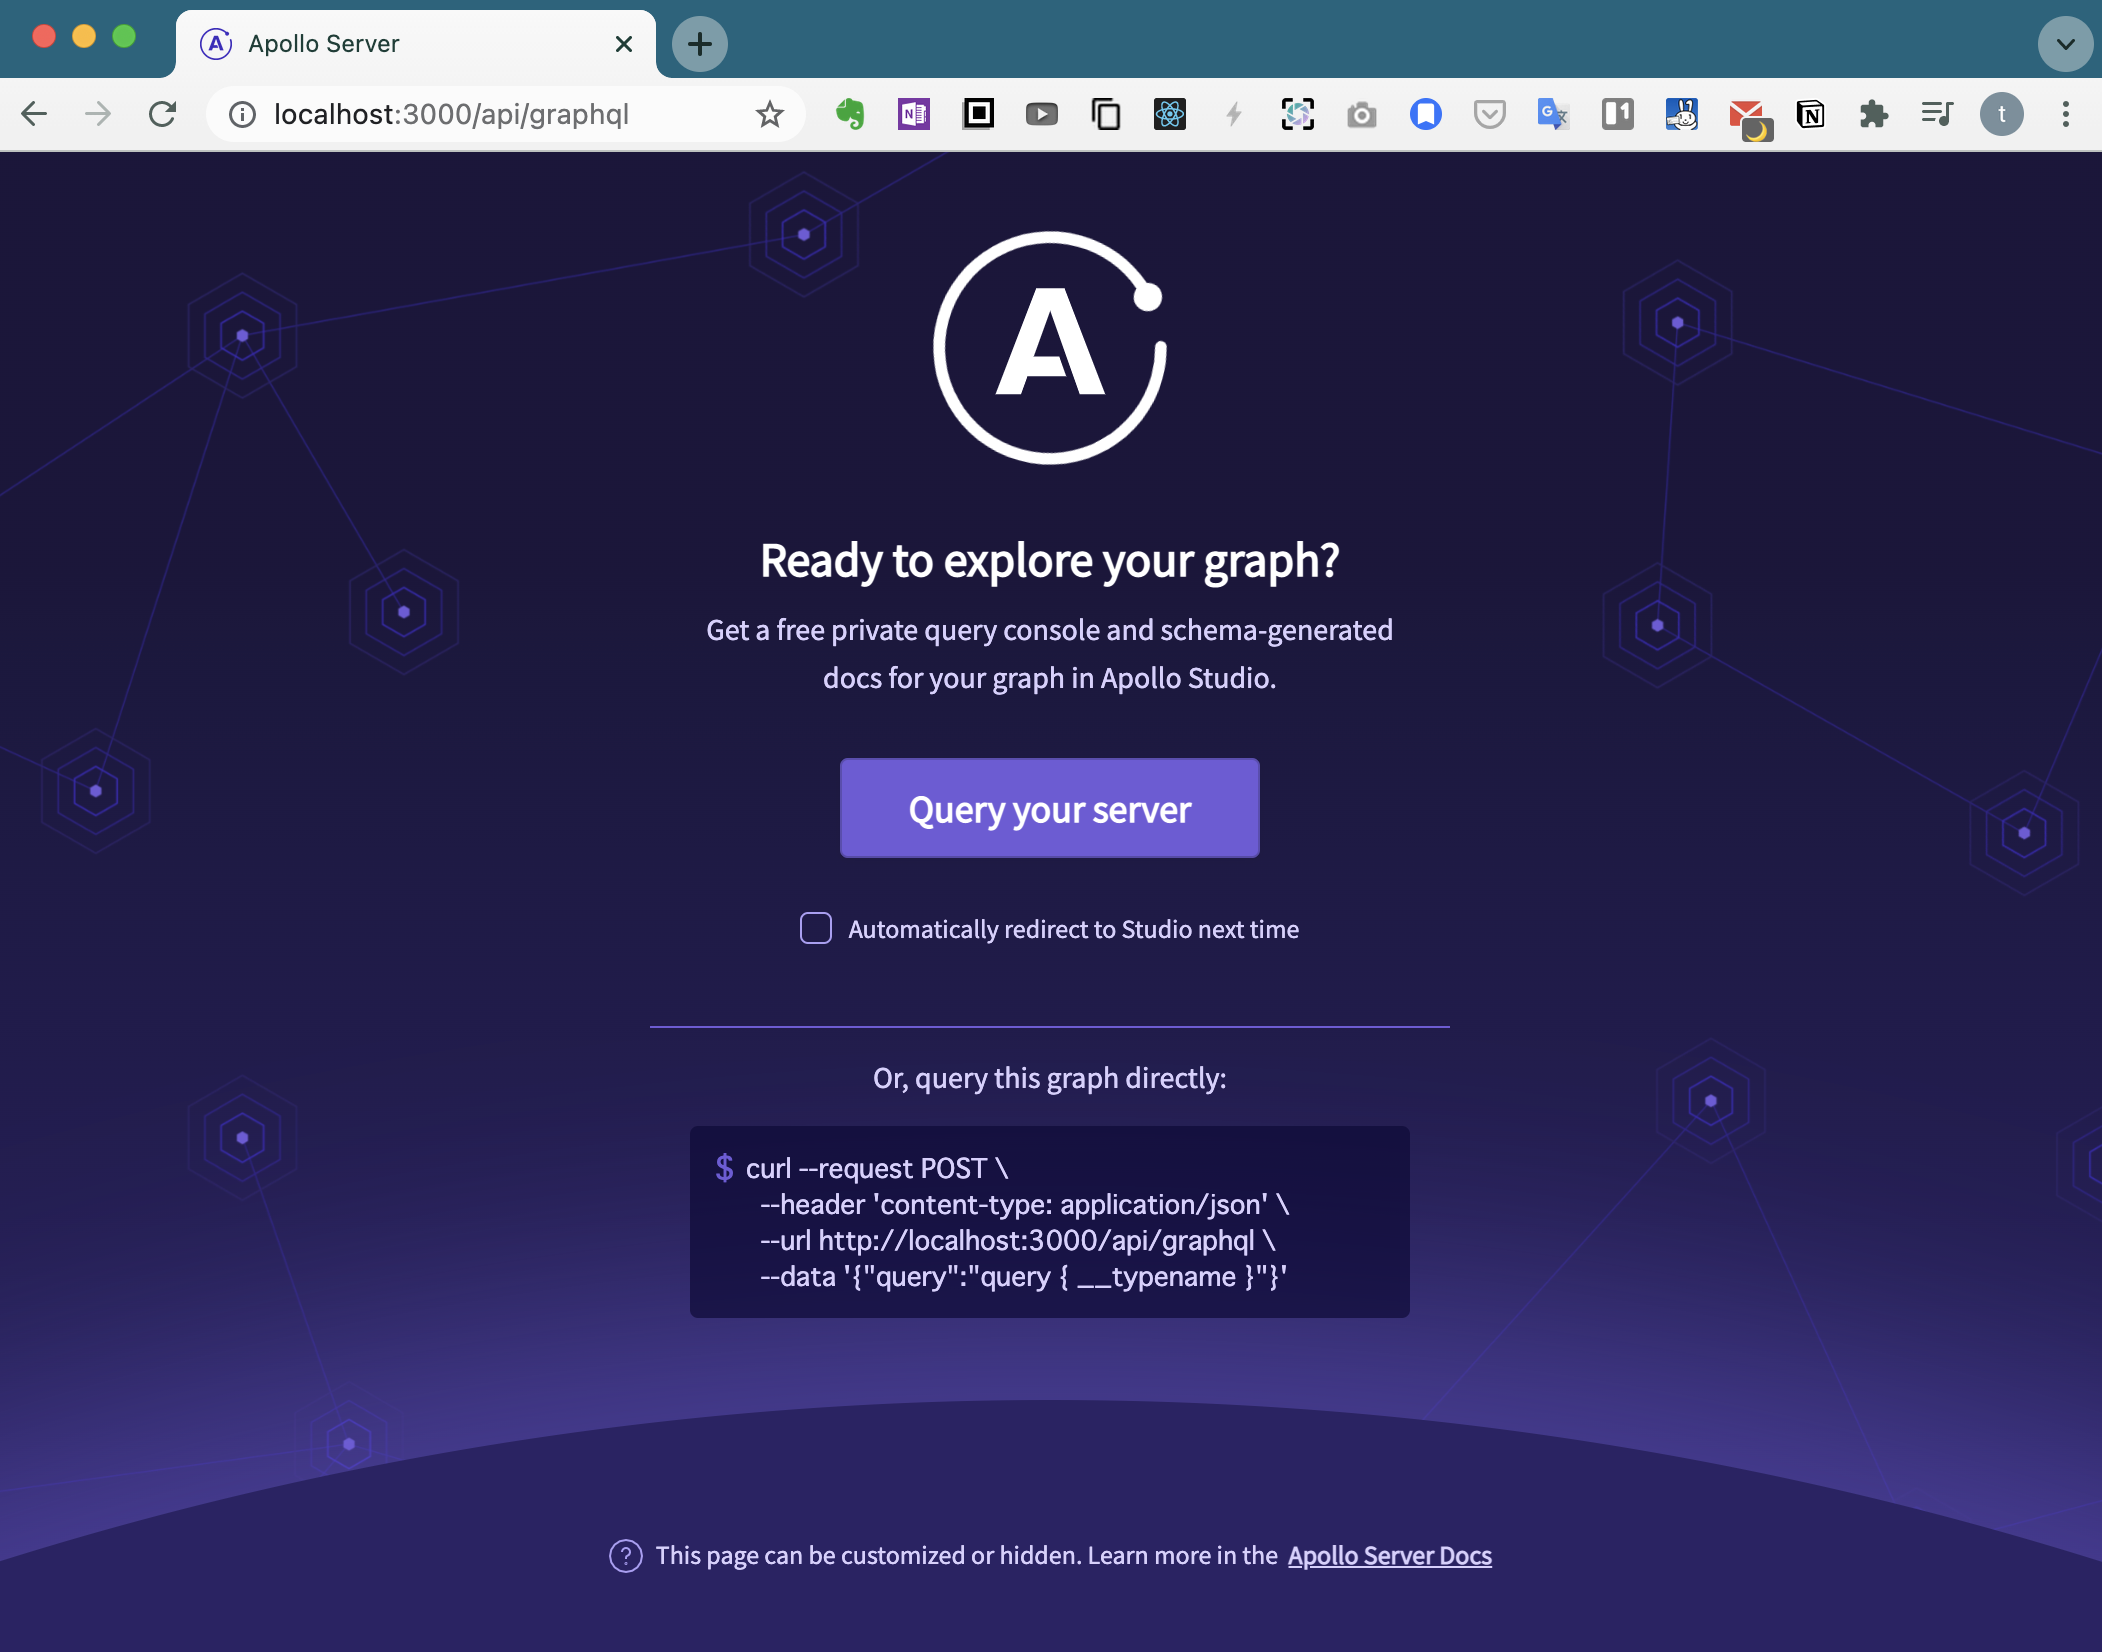
Task: Open the Google Translate extension
Action: coord(1553,114)
